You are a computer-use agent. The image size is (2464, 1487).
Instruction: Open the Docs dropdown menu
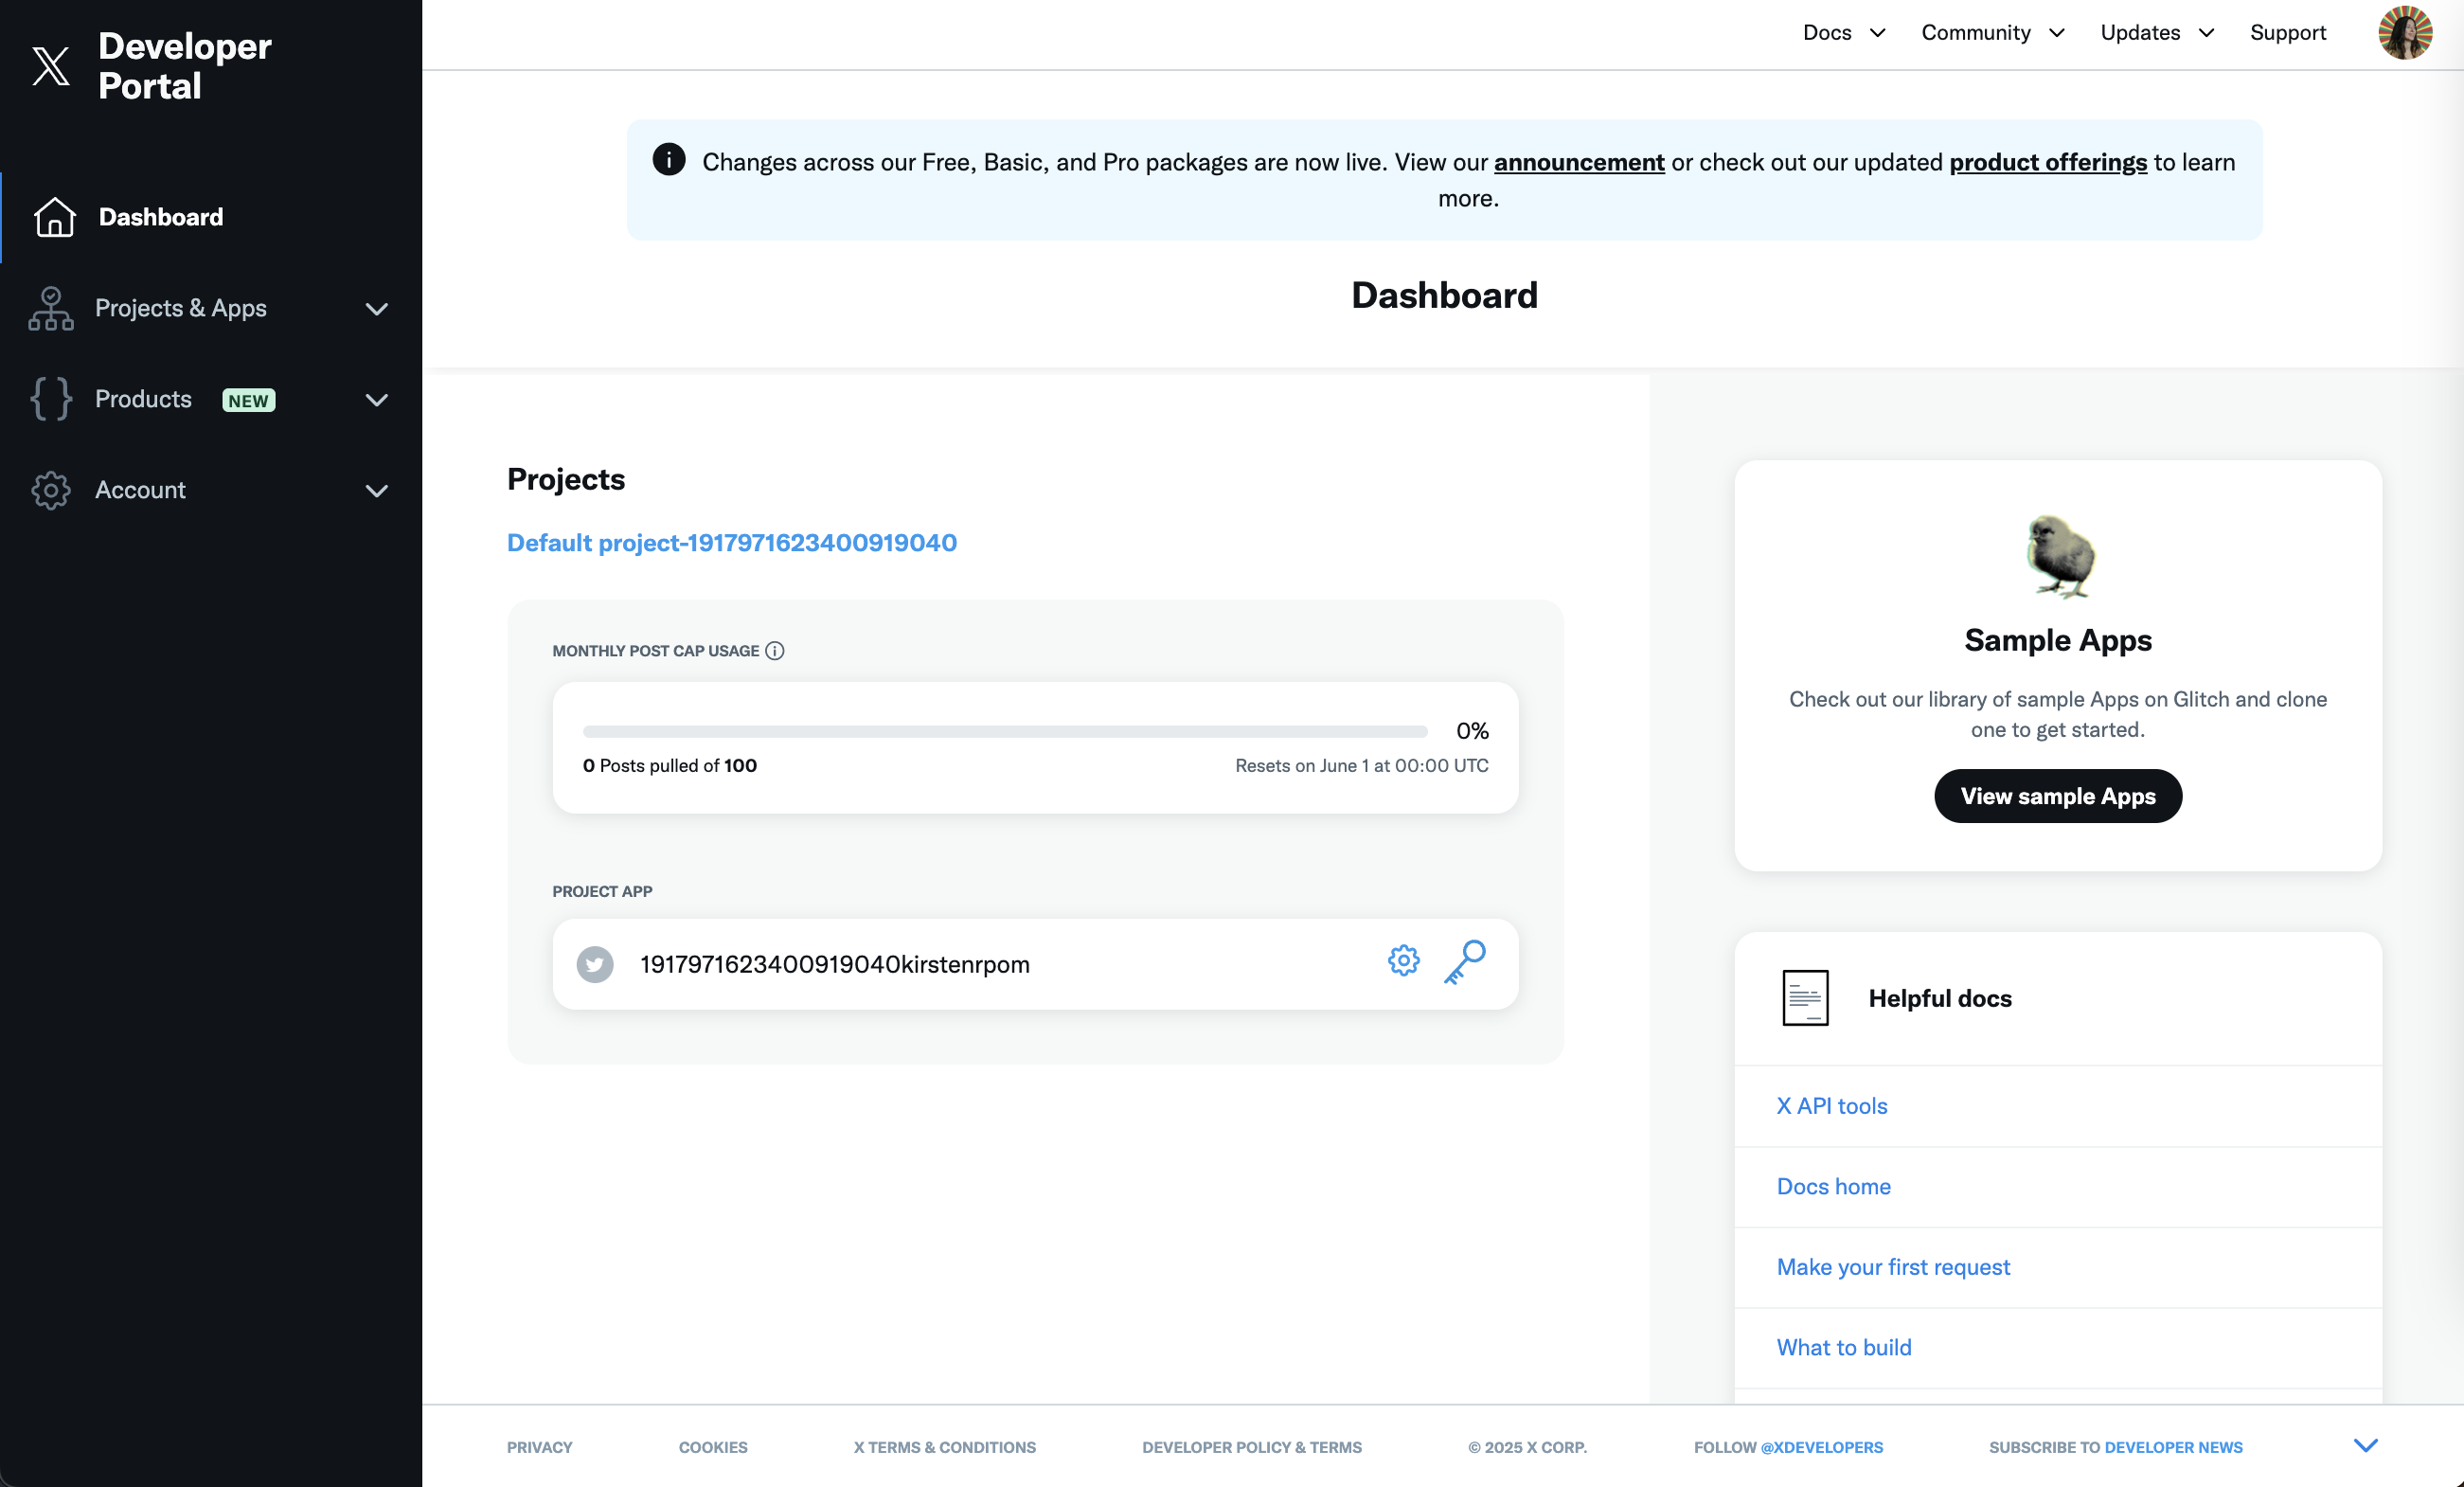1843,33
